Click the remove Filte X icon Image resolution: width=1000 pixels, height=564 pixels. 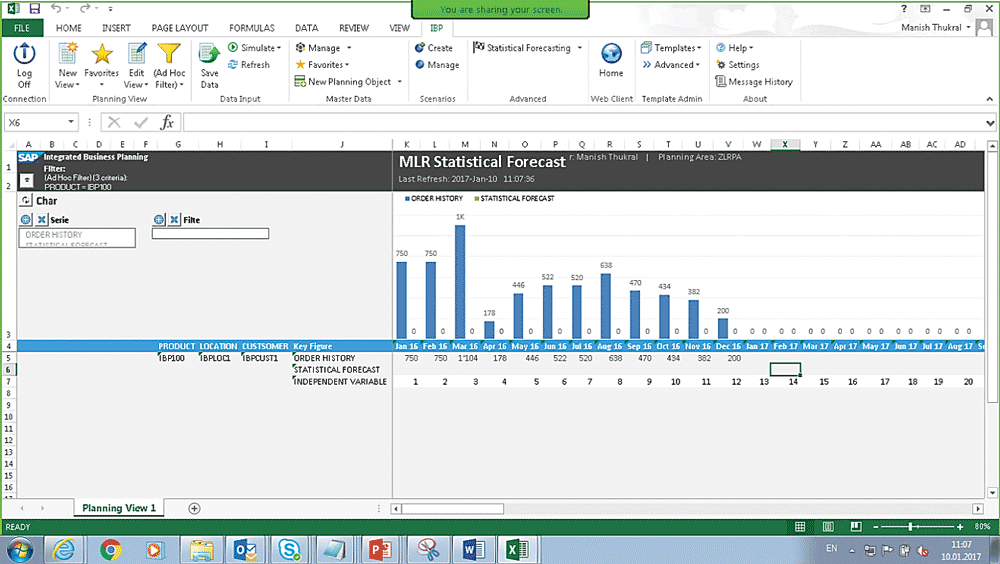174,219
